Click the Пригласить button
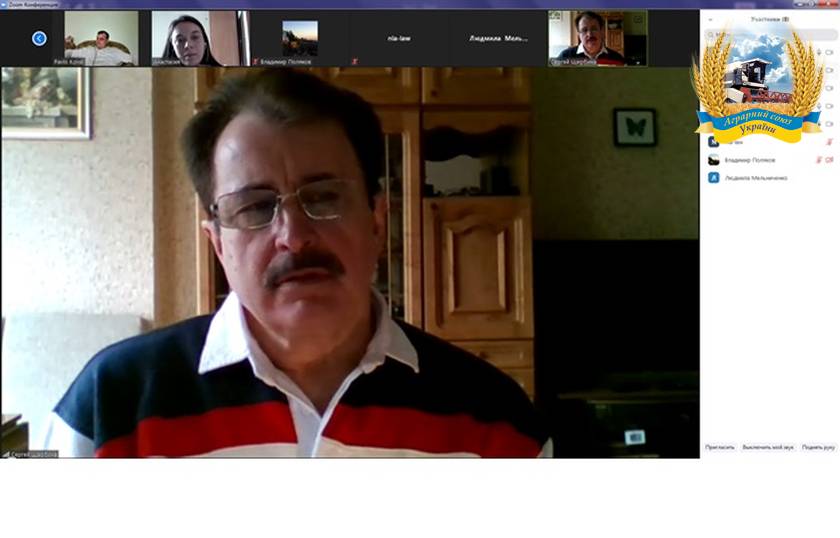 click(x=720, y=447)
